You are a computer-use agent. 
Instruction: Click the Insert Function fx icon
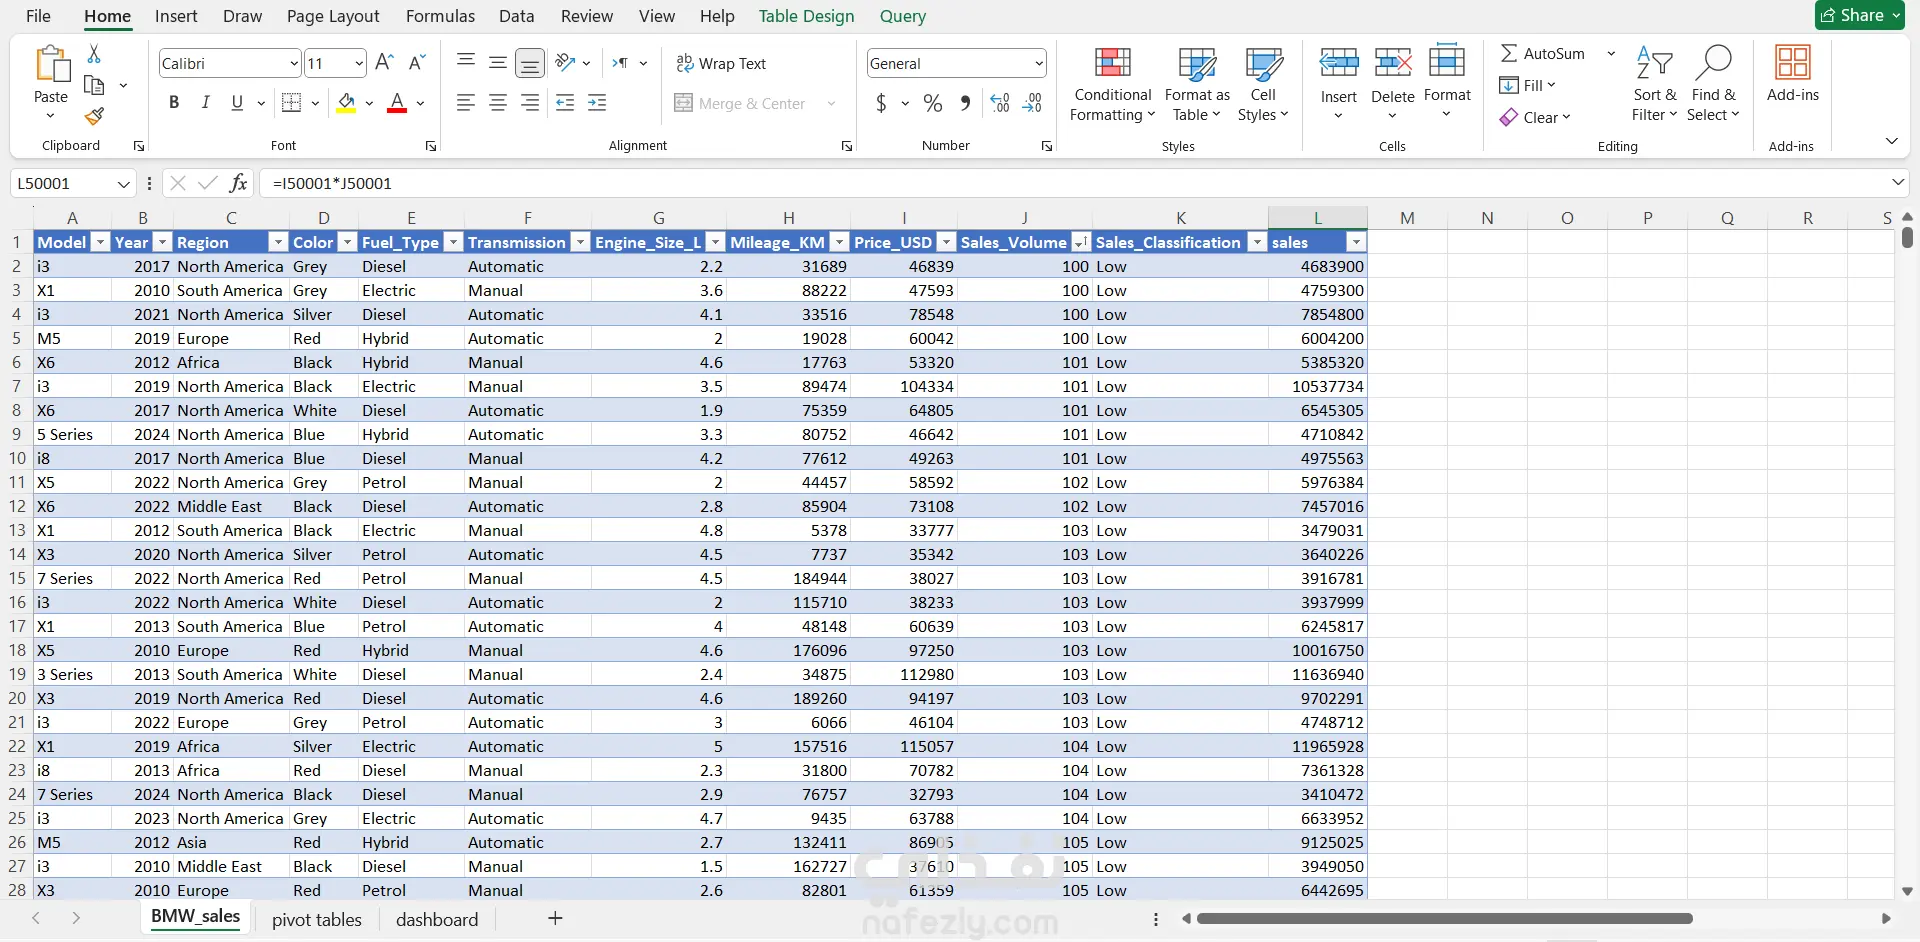pos(238,183)
